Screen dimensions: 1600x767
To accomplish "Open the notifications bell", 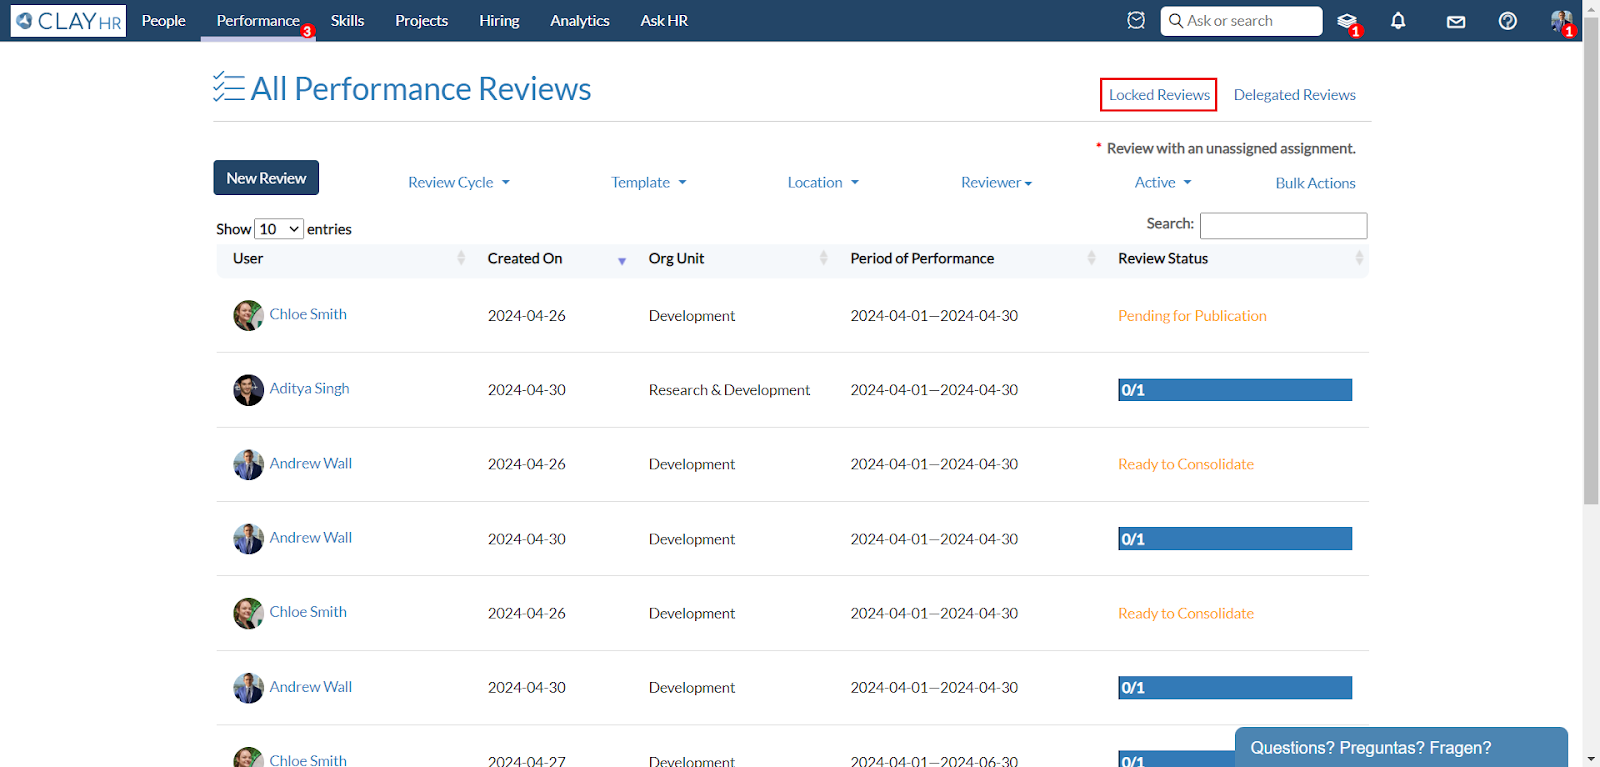I will tap(1398, 21).
